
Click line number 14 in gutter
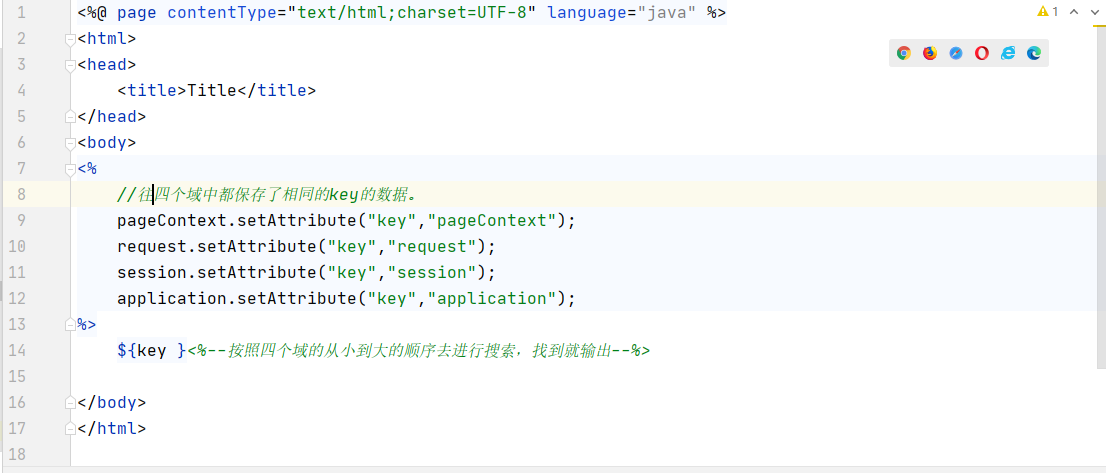(17, 350)
